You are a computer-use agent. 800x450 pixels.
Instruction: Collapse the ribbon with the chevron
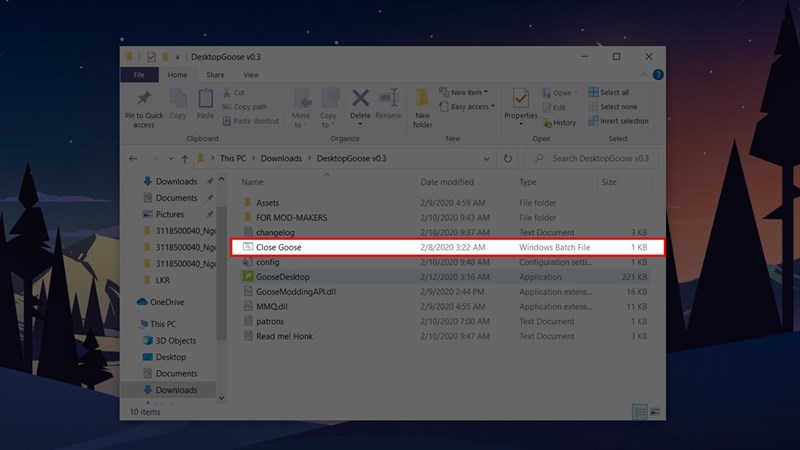coord(644,75)
